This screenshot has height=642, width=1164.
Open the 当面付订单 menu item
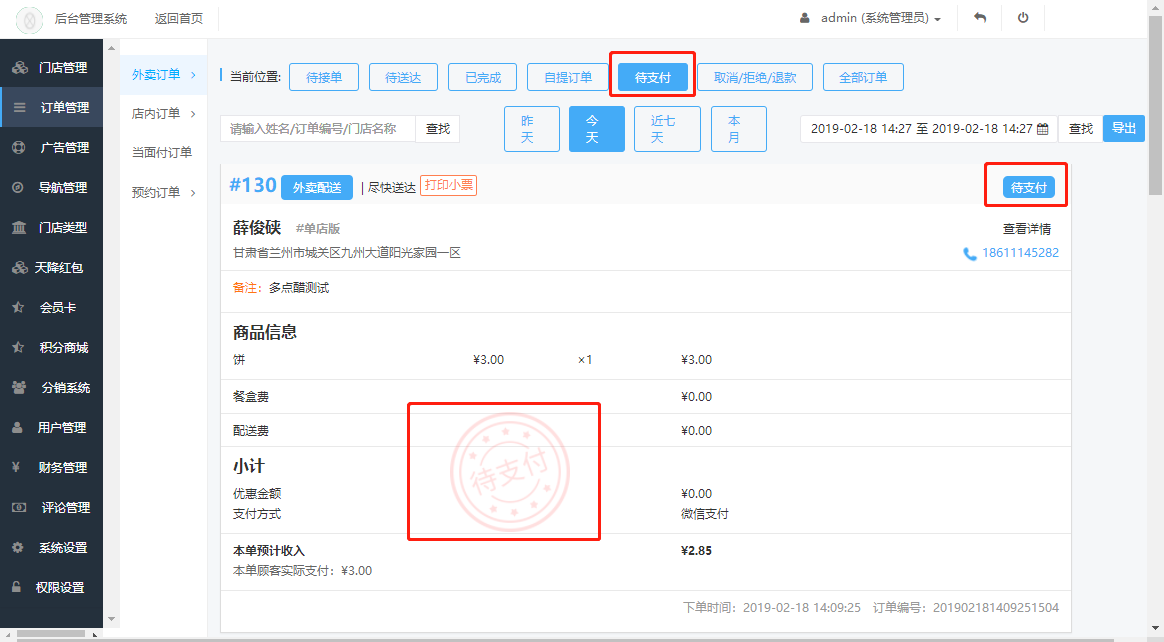click(x=162, y=152)
